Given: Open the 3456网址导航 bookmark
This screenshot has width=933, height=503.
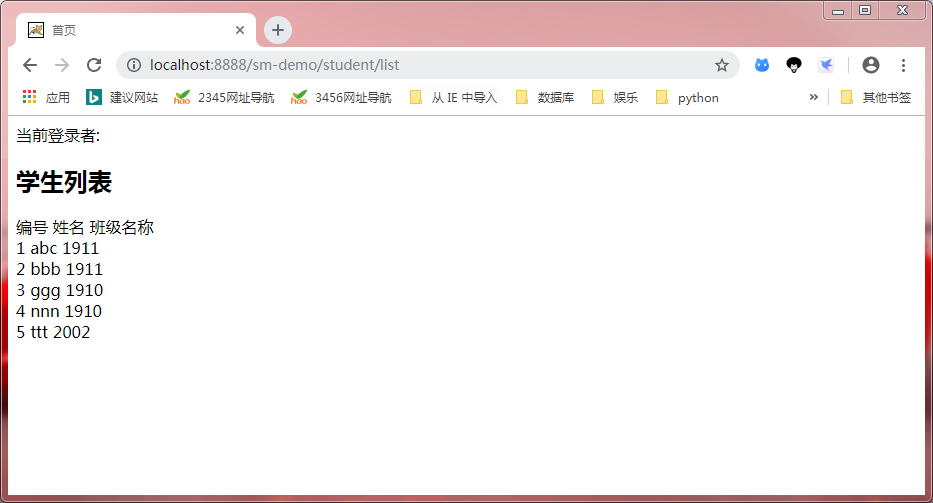Looking at the screenshot, I should [x=341, y=98].
